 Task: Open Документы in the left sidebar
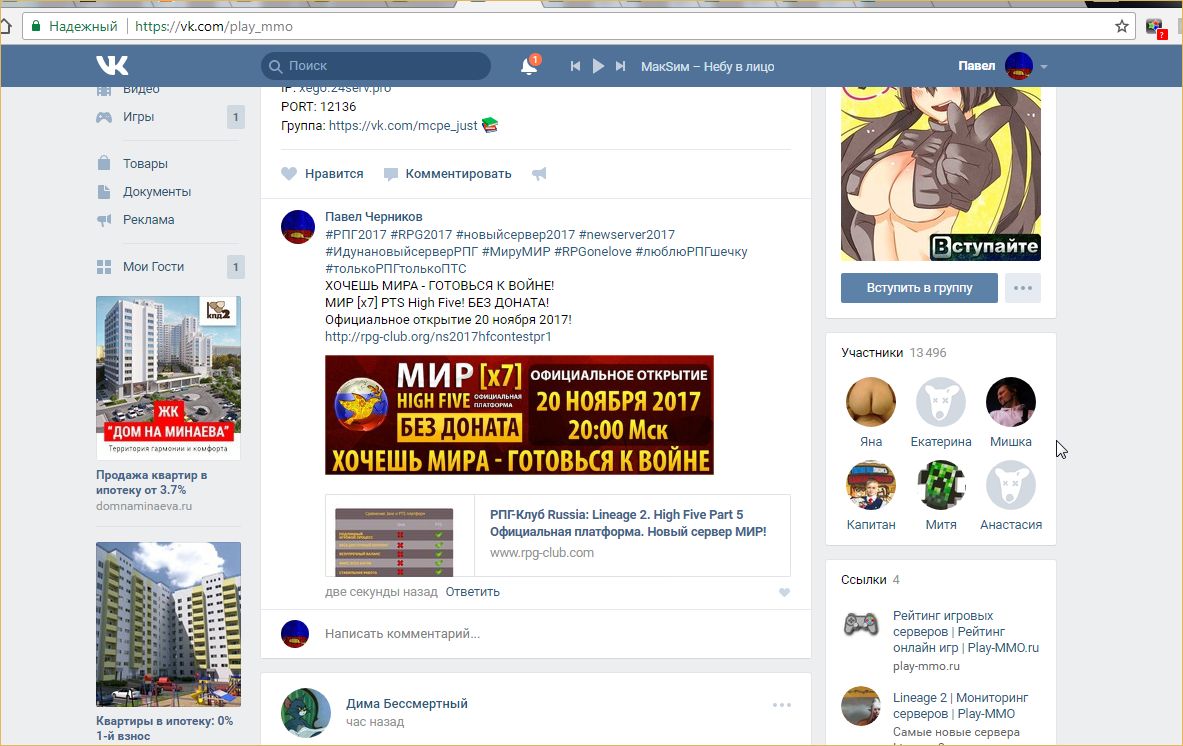[x=156, y=191]
